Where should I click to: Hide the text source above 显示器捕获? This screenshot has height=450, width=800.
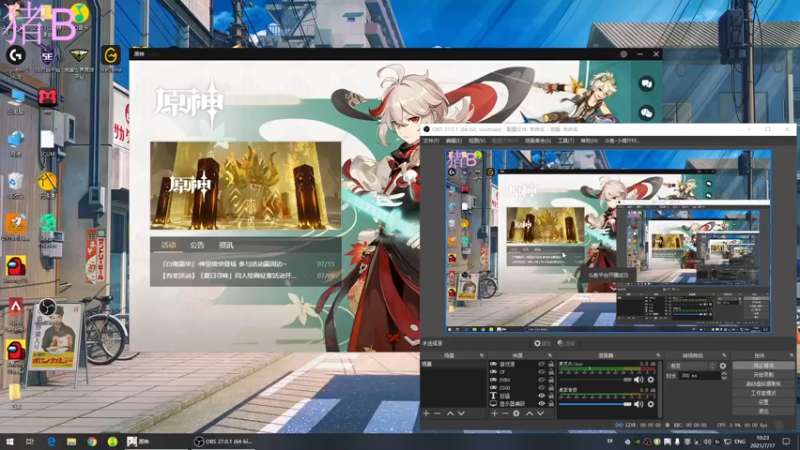541,396
